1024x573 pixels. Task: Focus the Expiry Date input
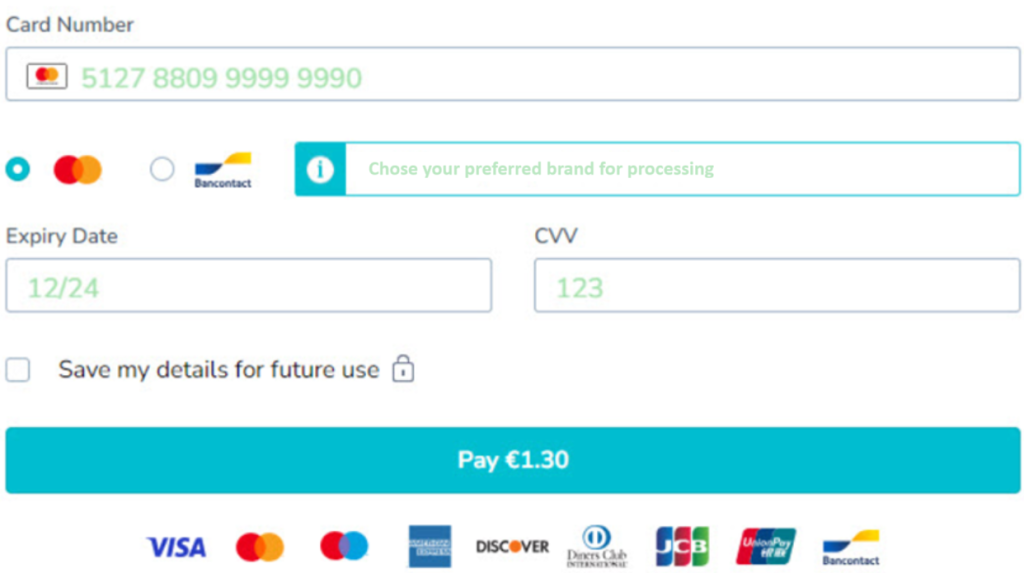[x=248, y=287]
